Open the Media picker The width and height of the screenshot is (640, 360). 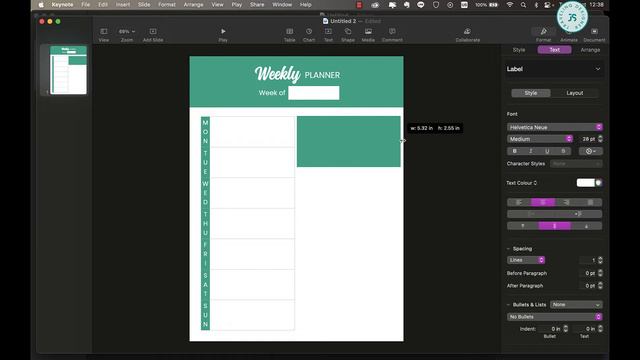368,35
